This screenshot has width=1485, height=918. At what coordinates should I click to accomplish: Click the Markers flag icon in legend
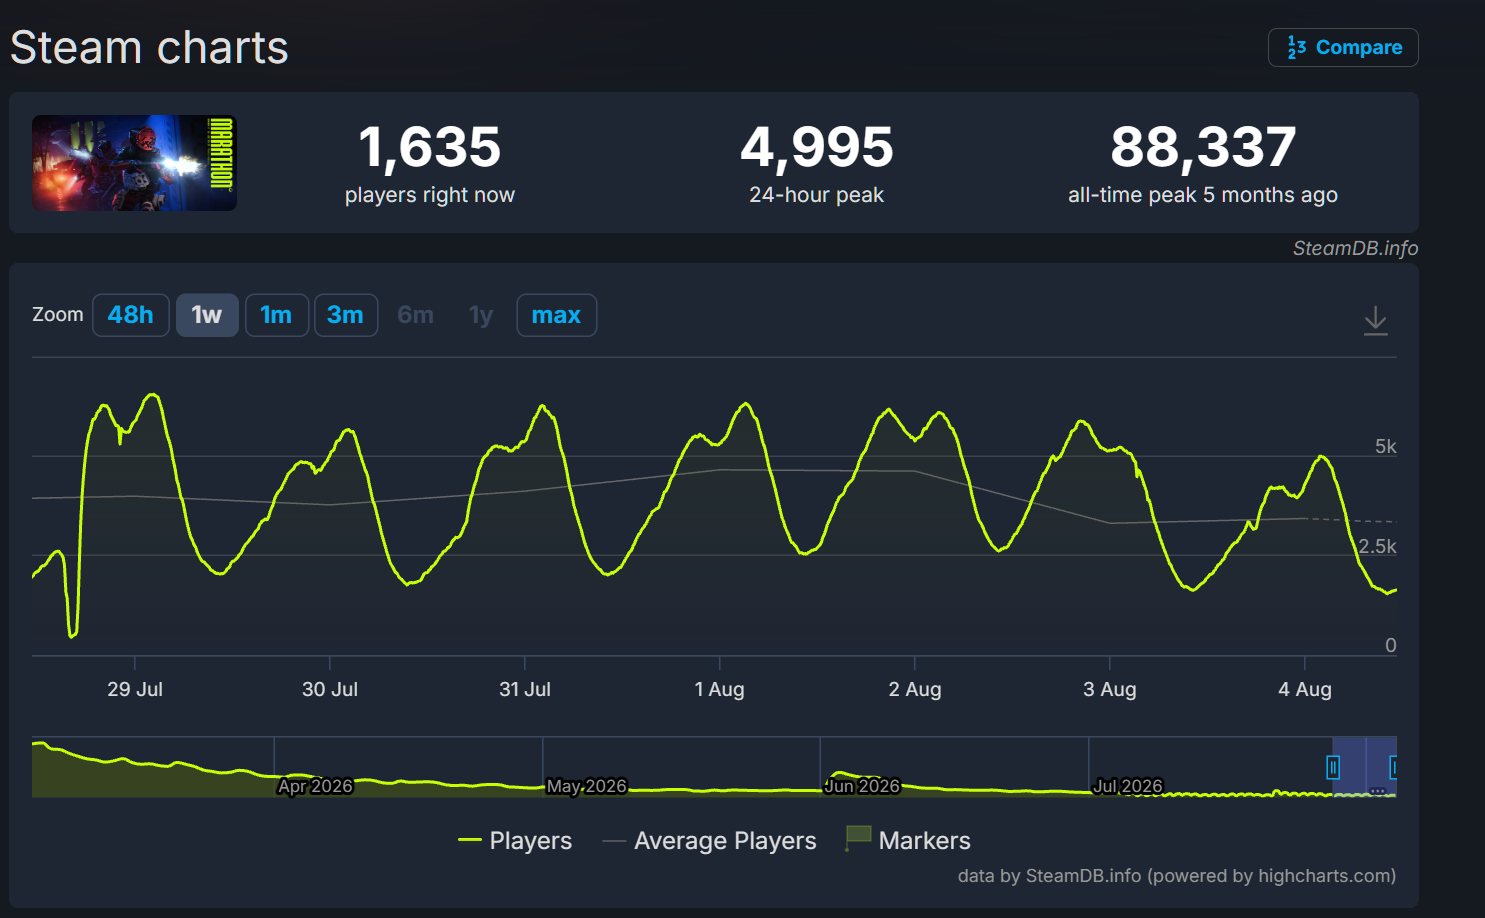(857, 839)
